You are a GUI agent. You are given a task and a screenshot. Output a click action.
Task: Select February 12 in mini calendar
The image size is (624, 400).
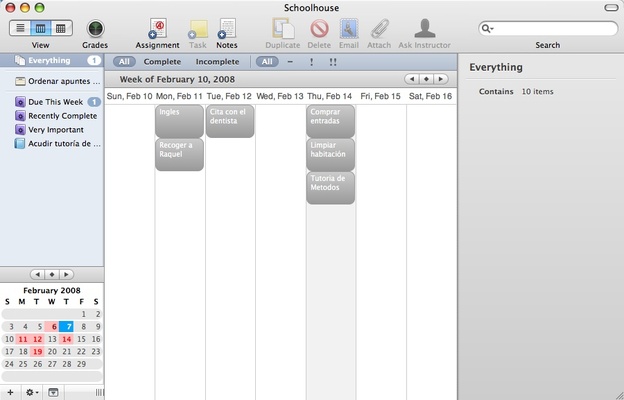point(37,340)
